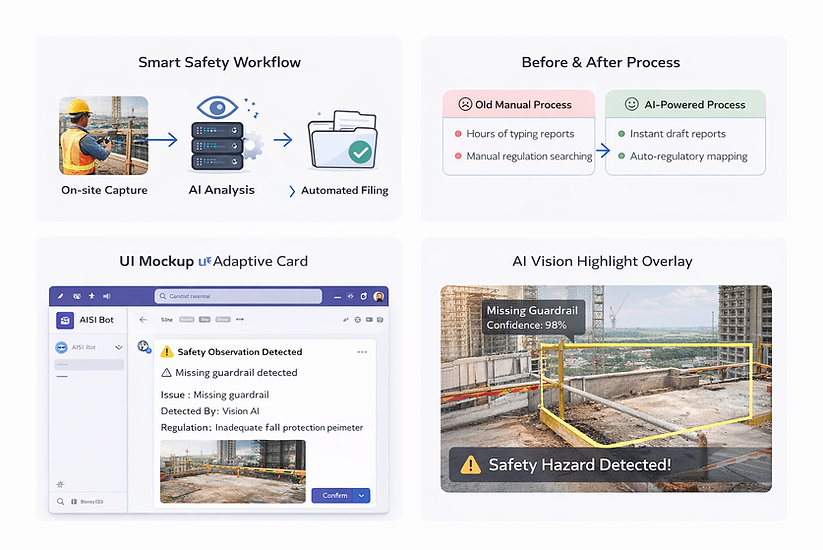The width and height of the screenshot is (823, 550).
Task: Click the 'Safety Observation Detected' heading
Action: click(240, 352)
